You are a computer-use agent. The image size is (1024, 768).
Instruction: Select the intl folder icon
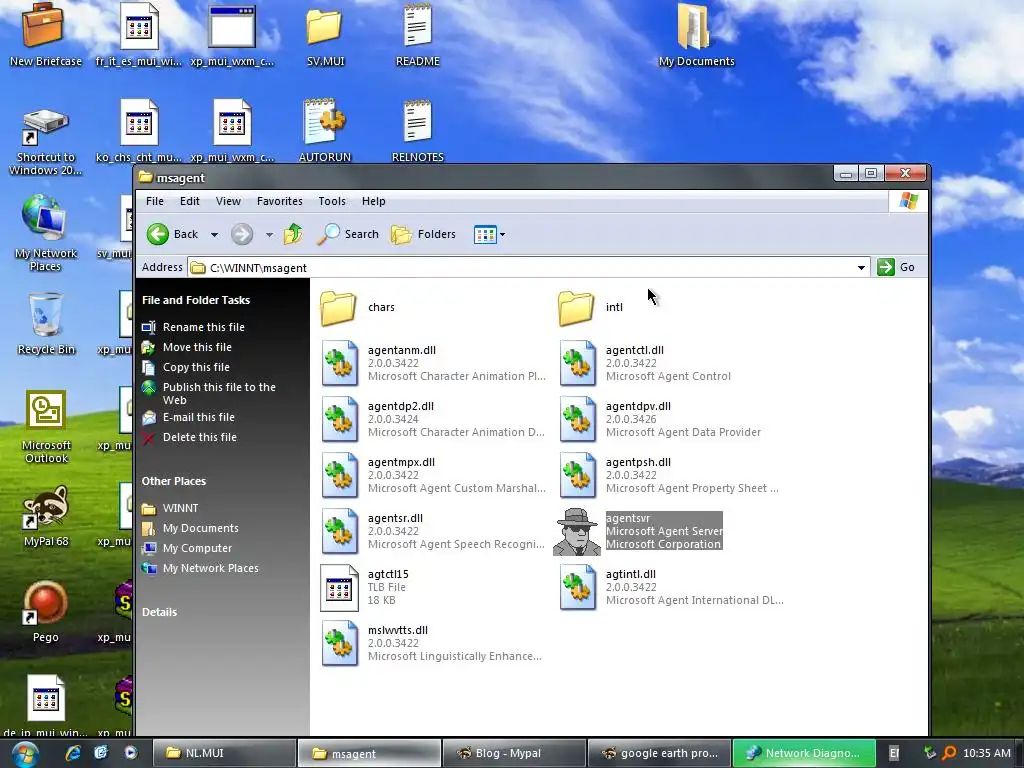(576, 308)
